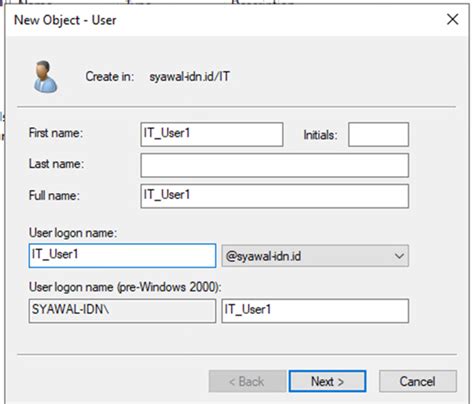Click the SYAWAL-IDN\ domain prefix field
The height and width of the screenshot is (404, 474).
pos(122,311)
